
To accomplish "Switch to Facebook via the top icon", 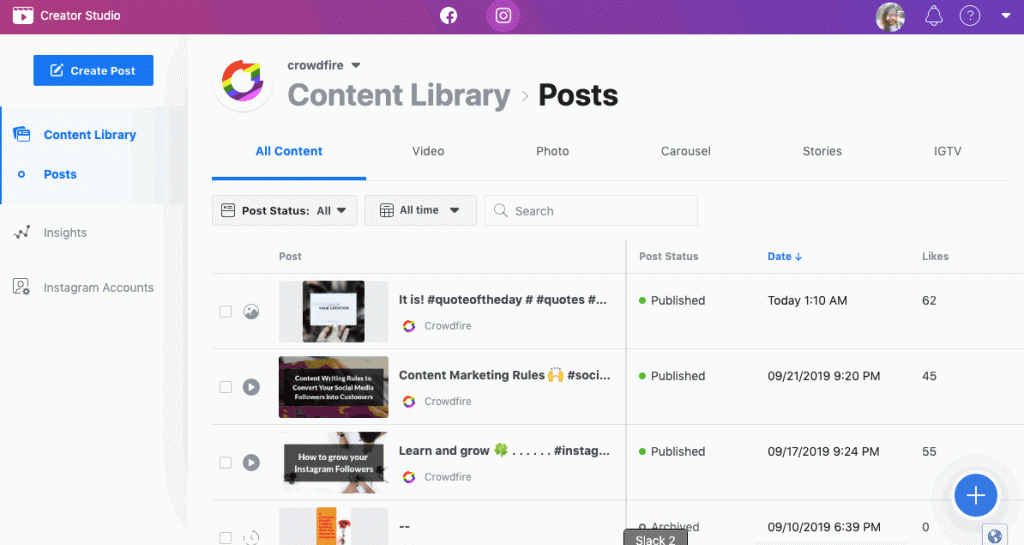I will coord(449,16).
